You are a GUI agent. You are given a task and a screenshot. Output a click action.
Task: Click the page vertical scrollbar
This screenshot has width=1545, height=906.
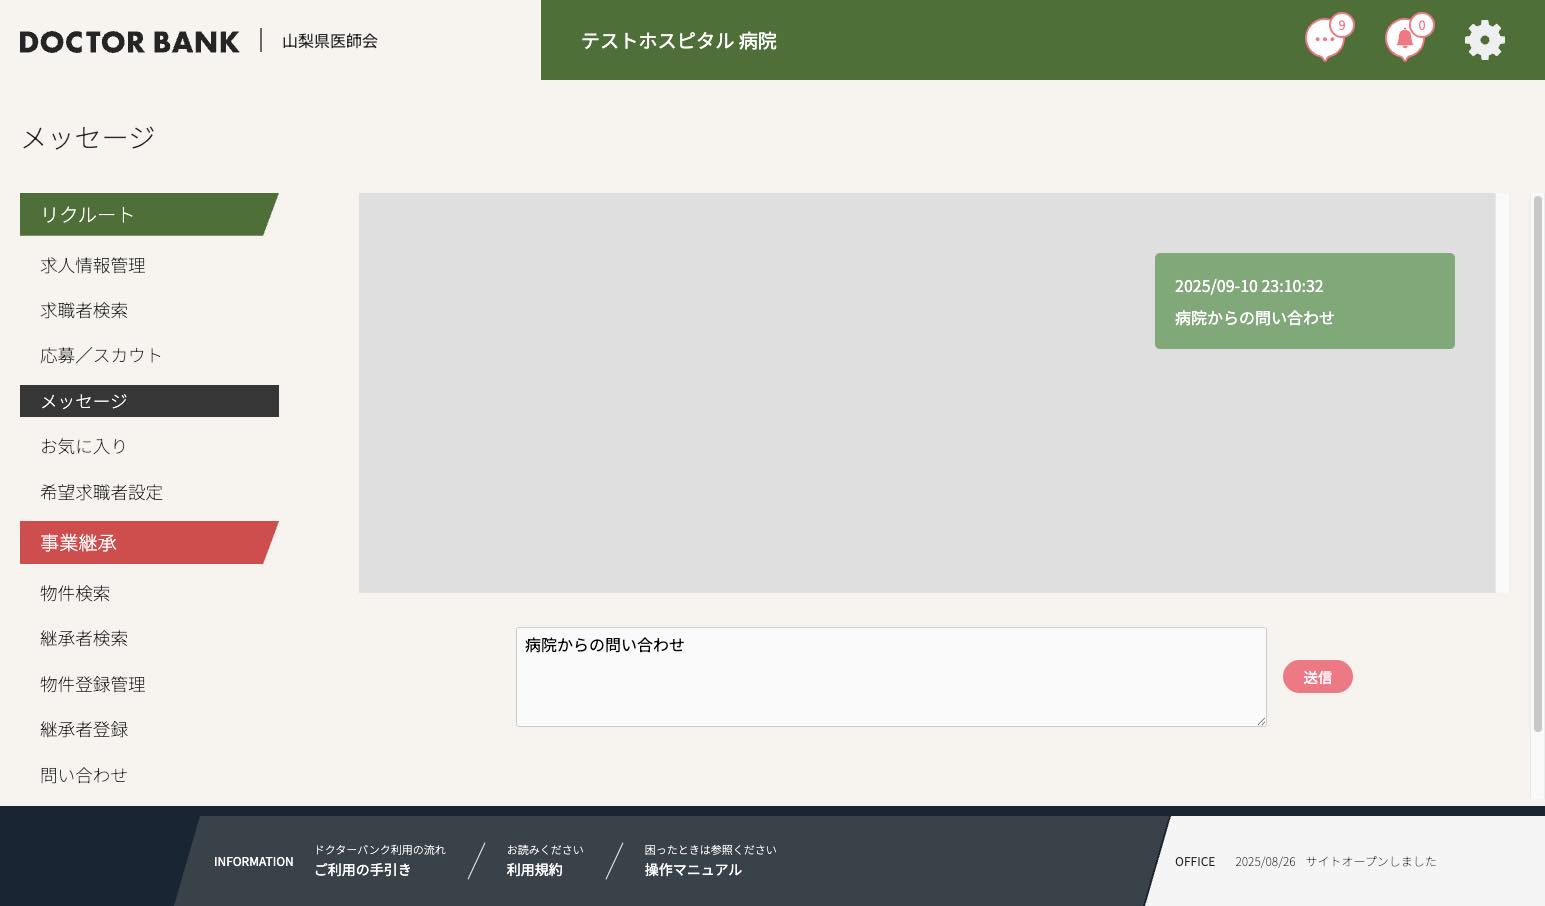click(1538, 460)
